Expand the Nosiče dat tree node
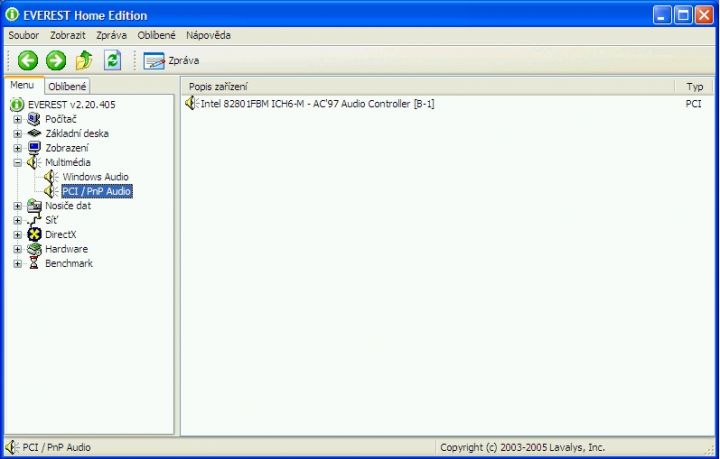The image size is (720, 459). point(17,206)
